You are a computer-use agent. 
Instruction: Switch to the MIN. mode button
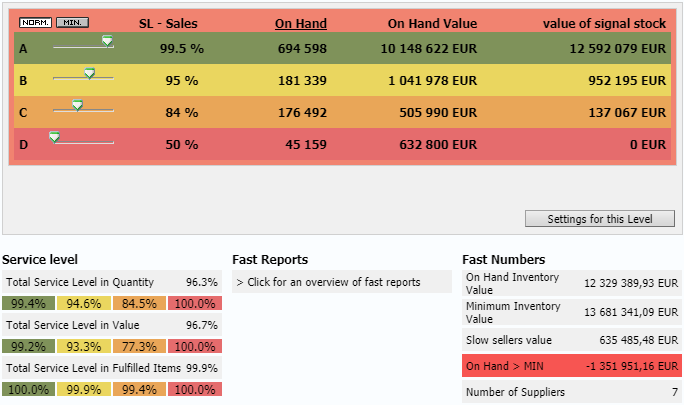tap(72, 22)
